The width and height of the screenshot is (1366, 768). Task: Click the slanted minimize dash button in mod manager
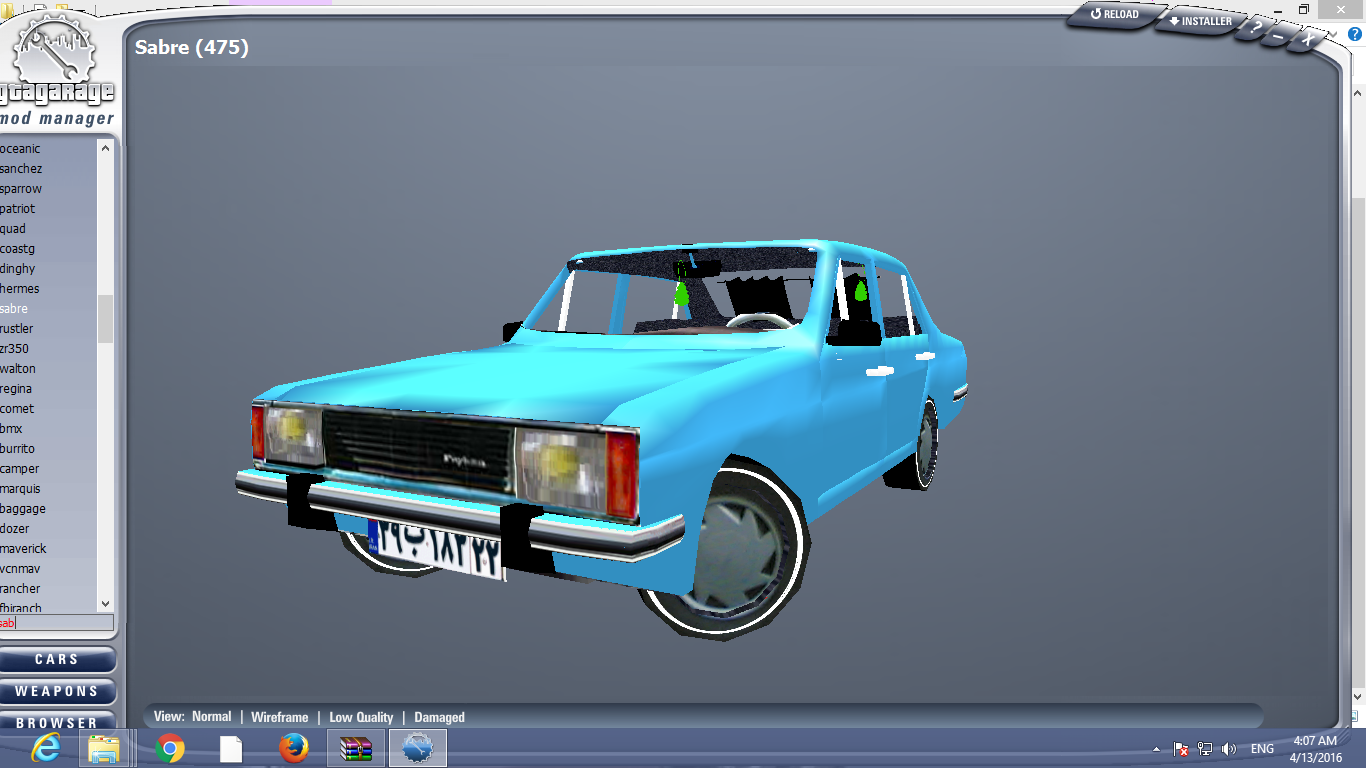(x=1280, y=36)
